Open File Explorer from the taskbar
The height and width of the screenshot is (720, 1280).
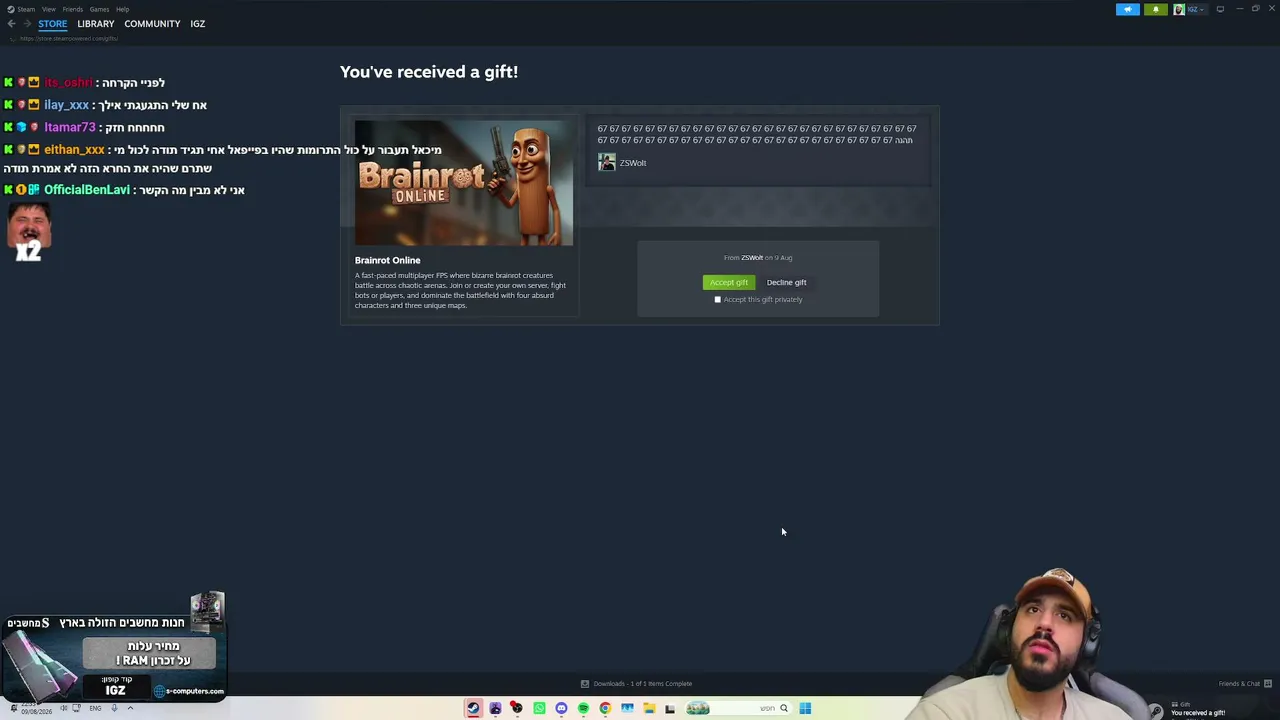649,708
